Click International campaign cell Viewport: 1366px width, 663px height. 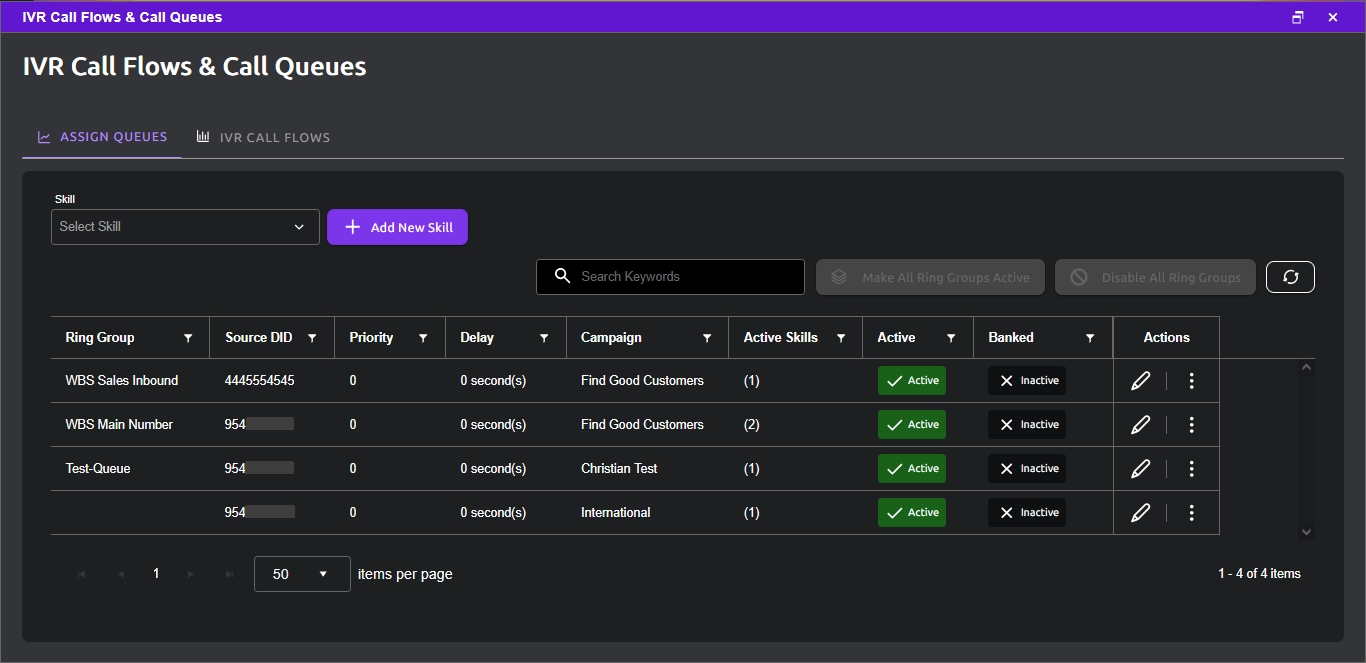[x=616, y=513]
